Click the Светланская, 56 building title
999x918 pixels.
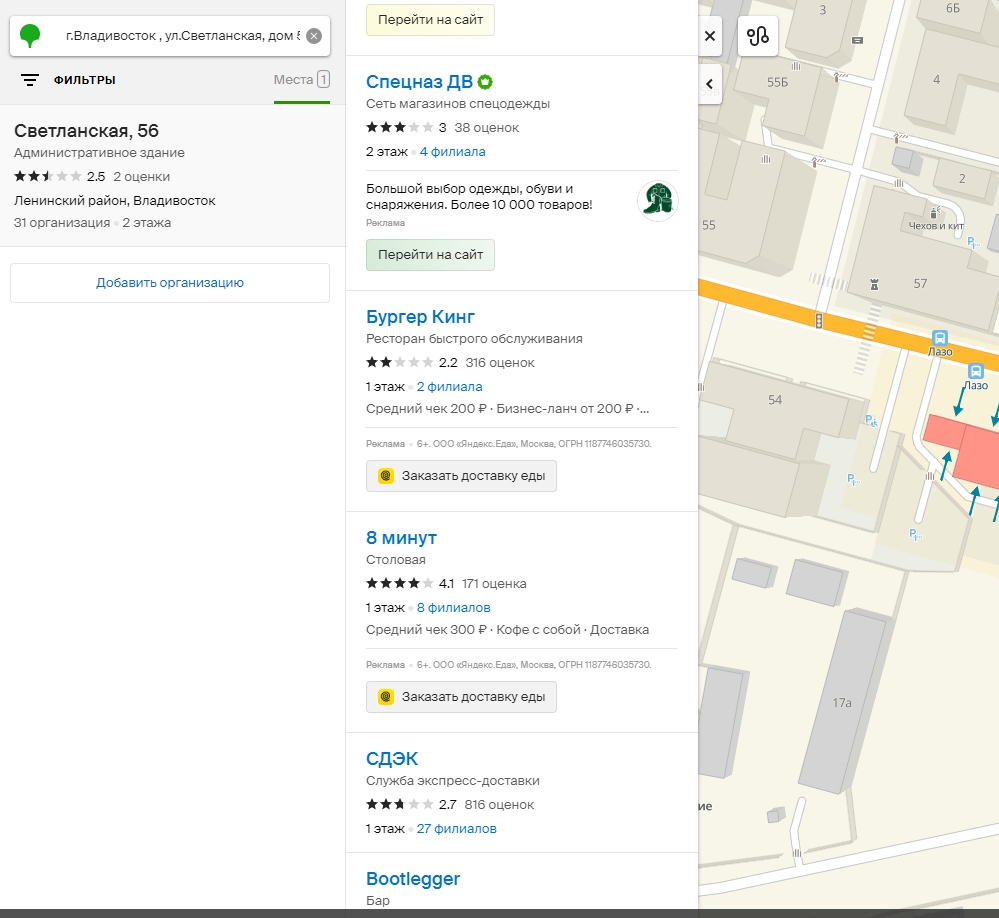[87, 131]
